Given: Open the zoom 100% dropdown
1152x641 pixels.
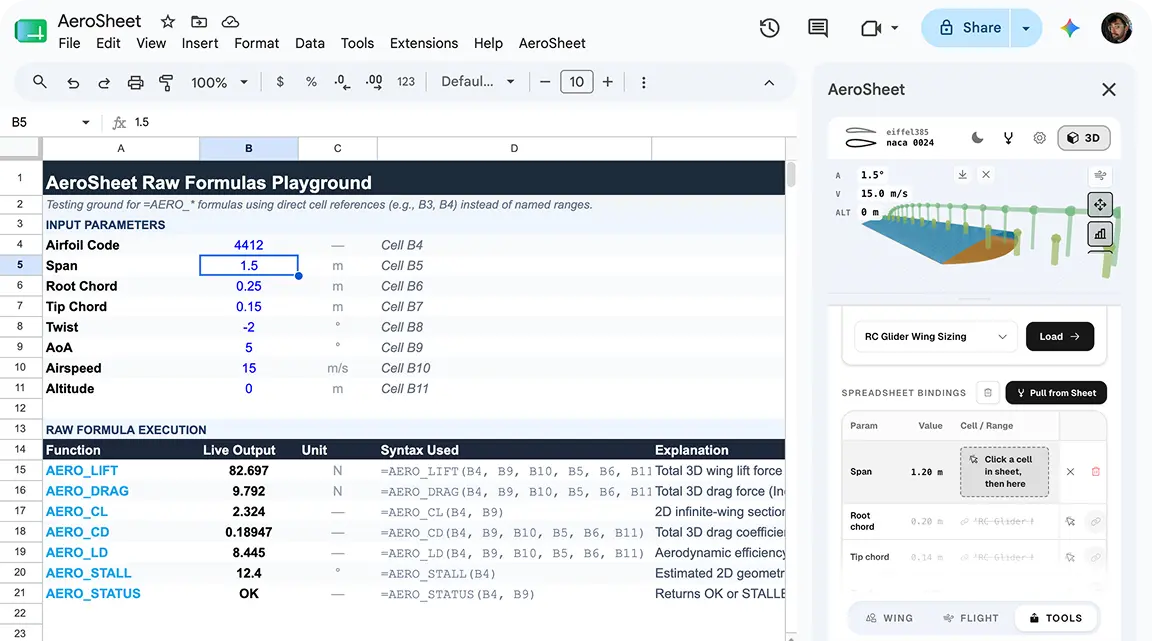Looking at the screenshot, I should click(x=219, y=82).
